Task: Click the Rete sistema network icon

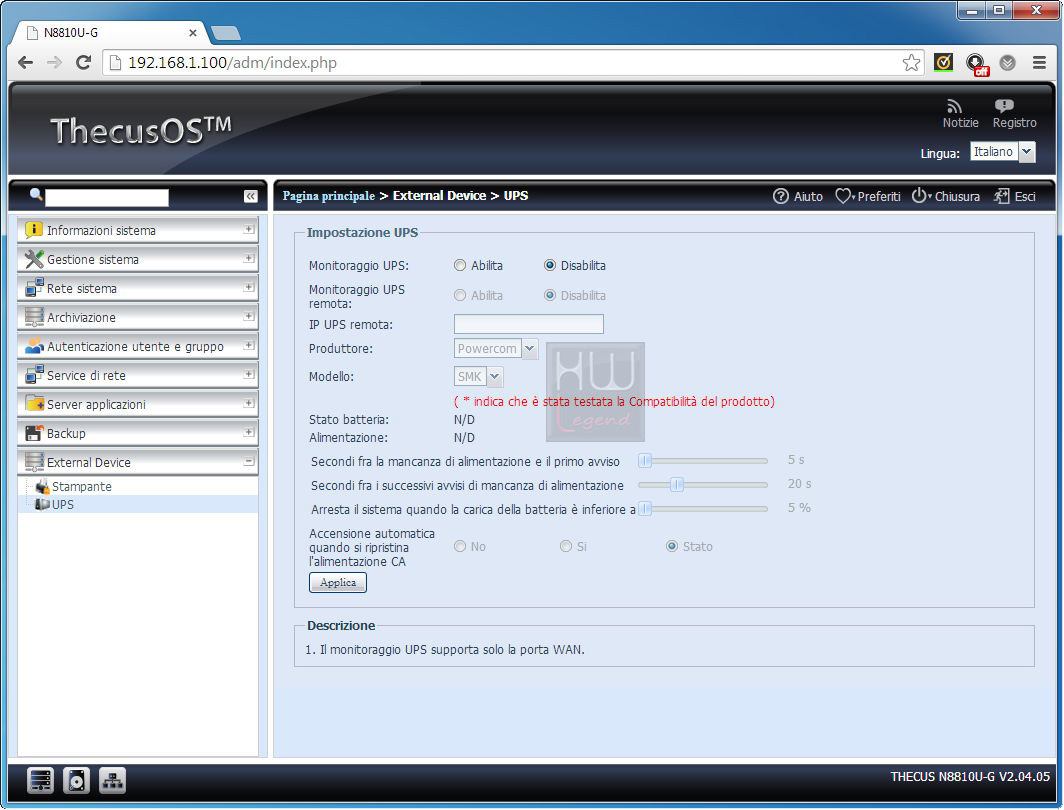Action: (33, 288)
